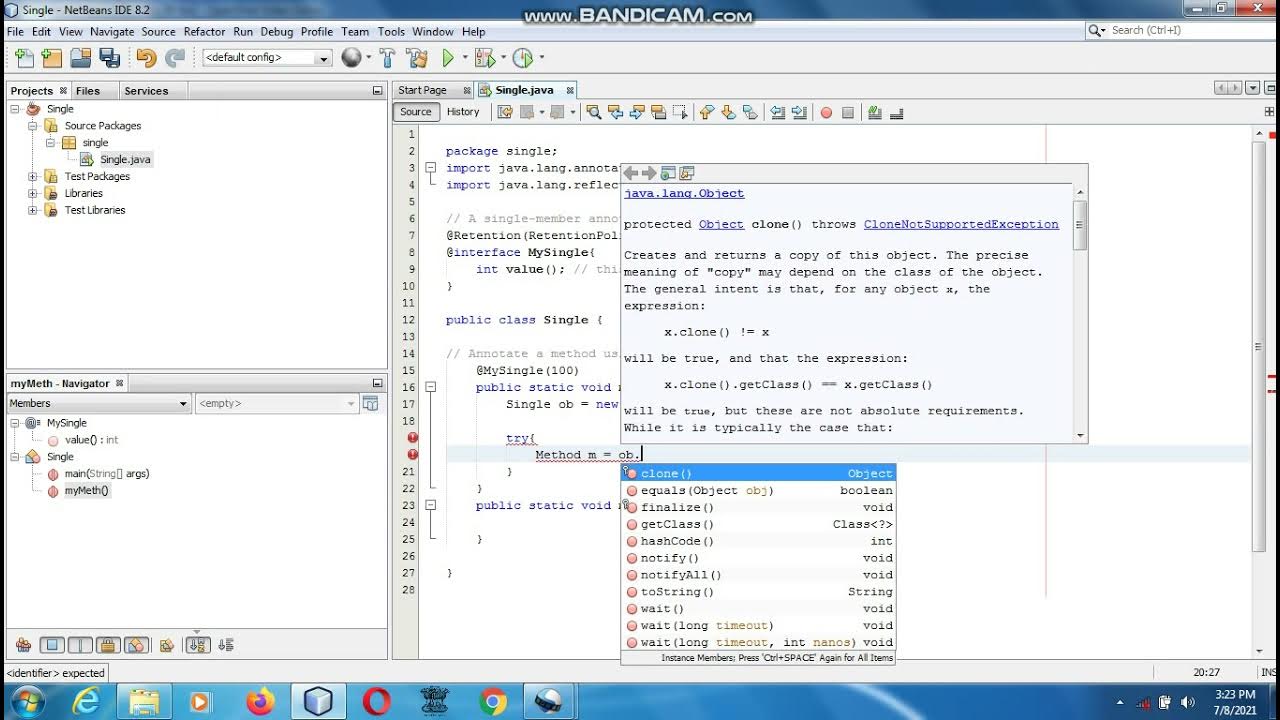Expand the Test Packages node
Image resolution: width=1280 pixels, height=720 pixels.
coord(32,177)
